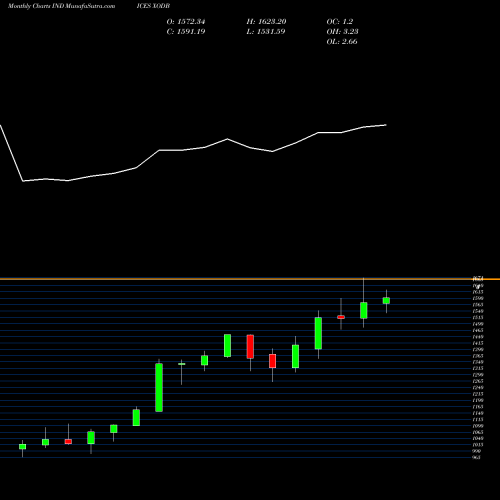
Task: Click the white line's lowest point at the left
Action: tap(23, 181)
